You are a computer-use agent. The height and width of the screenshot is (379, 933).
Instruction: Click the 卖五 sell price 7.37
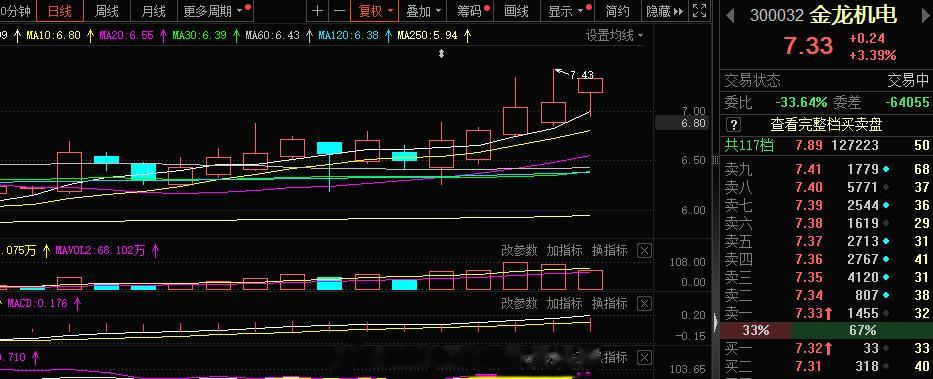click(x=809, y=241)
